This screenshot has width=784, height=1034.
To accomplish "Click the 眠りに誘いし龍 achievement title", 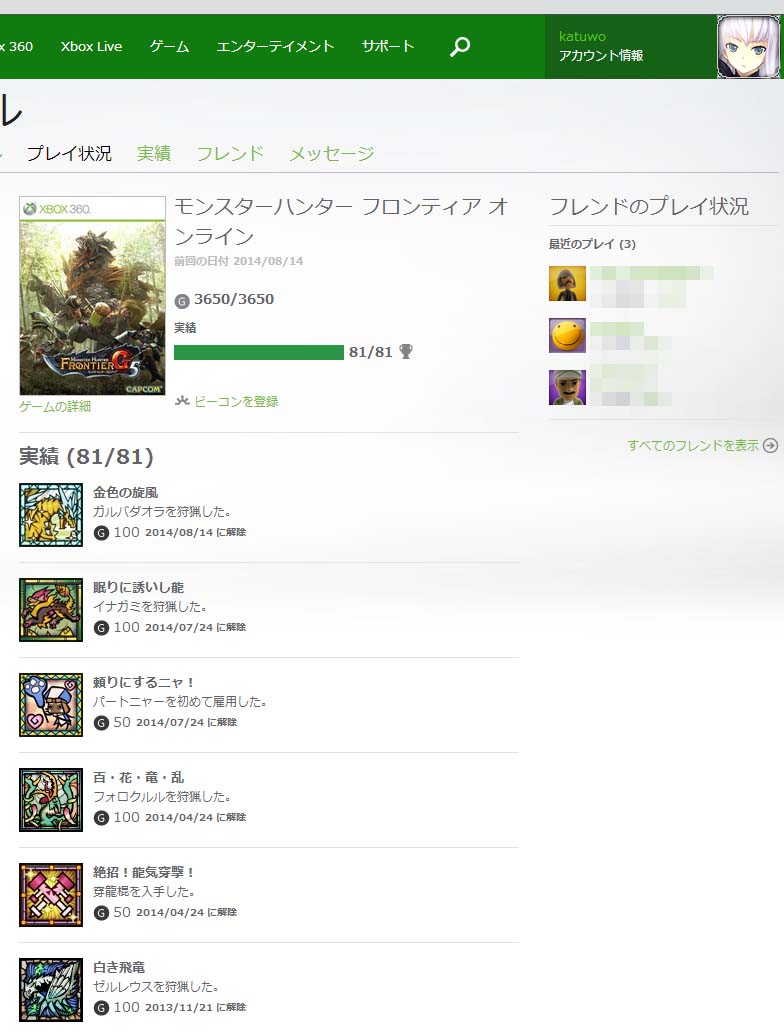I will coord(138,587).
